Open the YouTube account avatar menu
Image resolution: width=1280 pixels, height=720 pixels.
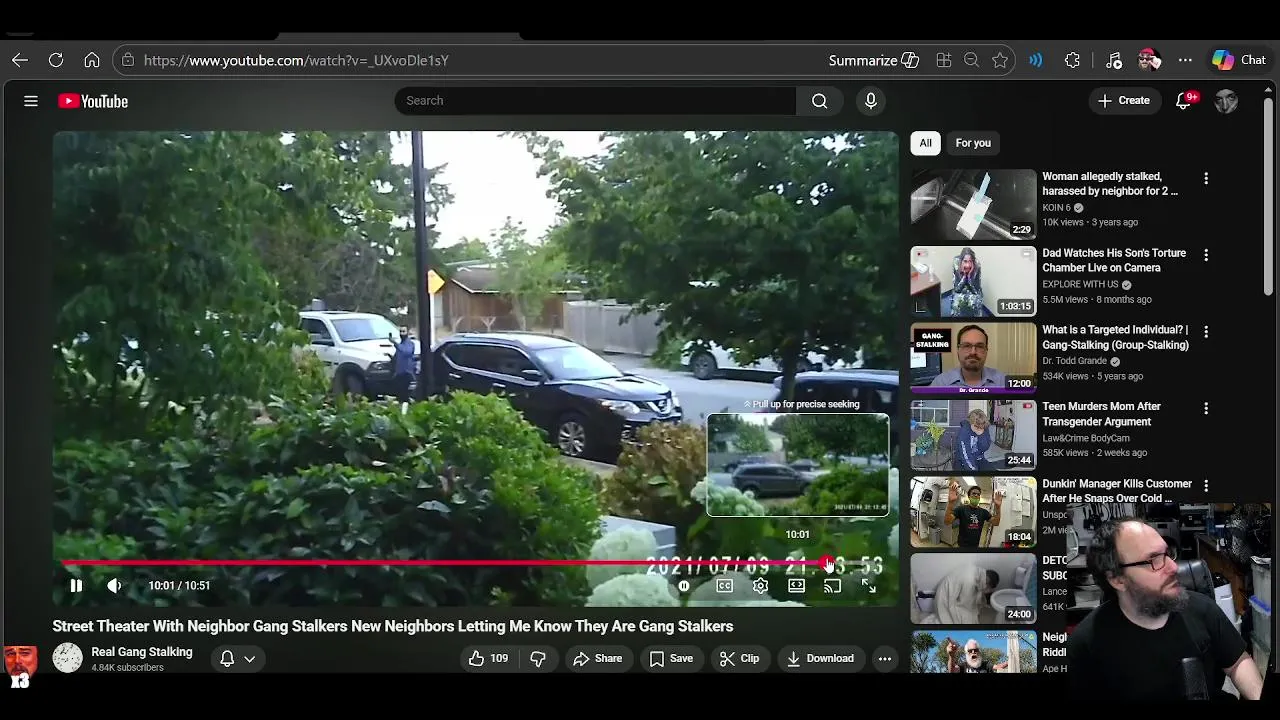click(1226, 101)
